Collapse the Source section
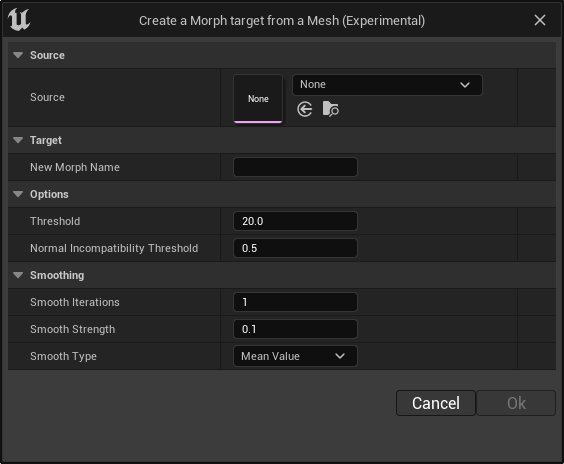Screen dimensions: 564x464 [x=18, y=55]
